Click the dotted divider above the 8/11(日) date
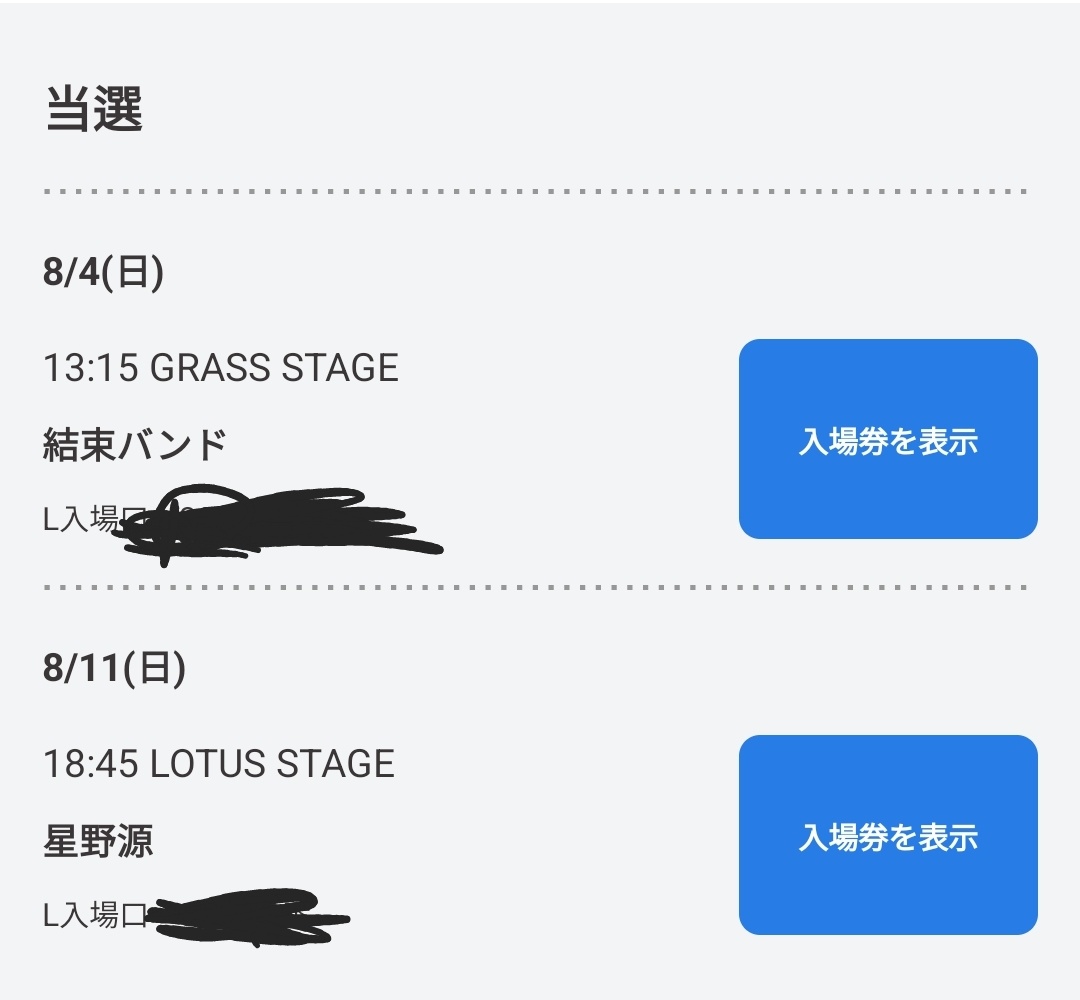Image resolution: width=1080 pixels, height=1000 pixels. pyautogui.click(x=536, y=588)
